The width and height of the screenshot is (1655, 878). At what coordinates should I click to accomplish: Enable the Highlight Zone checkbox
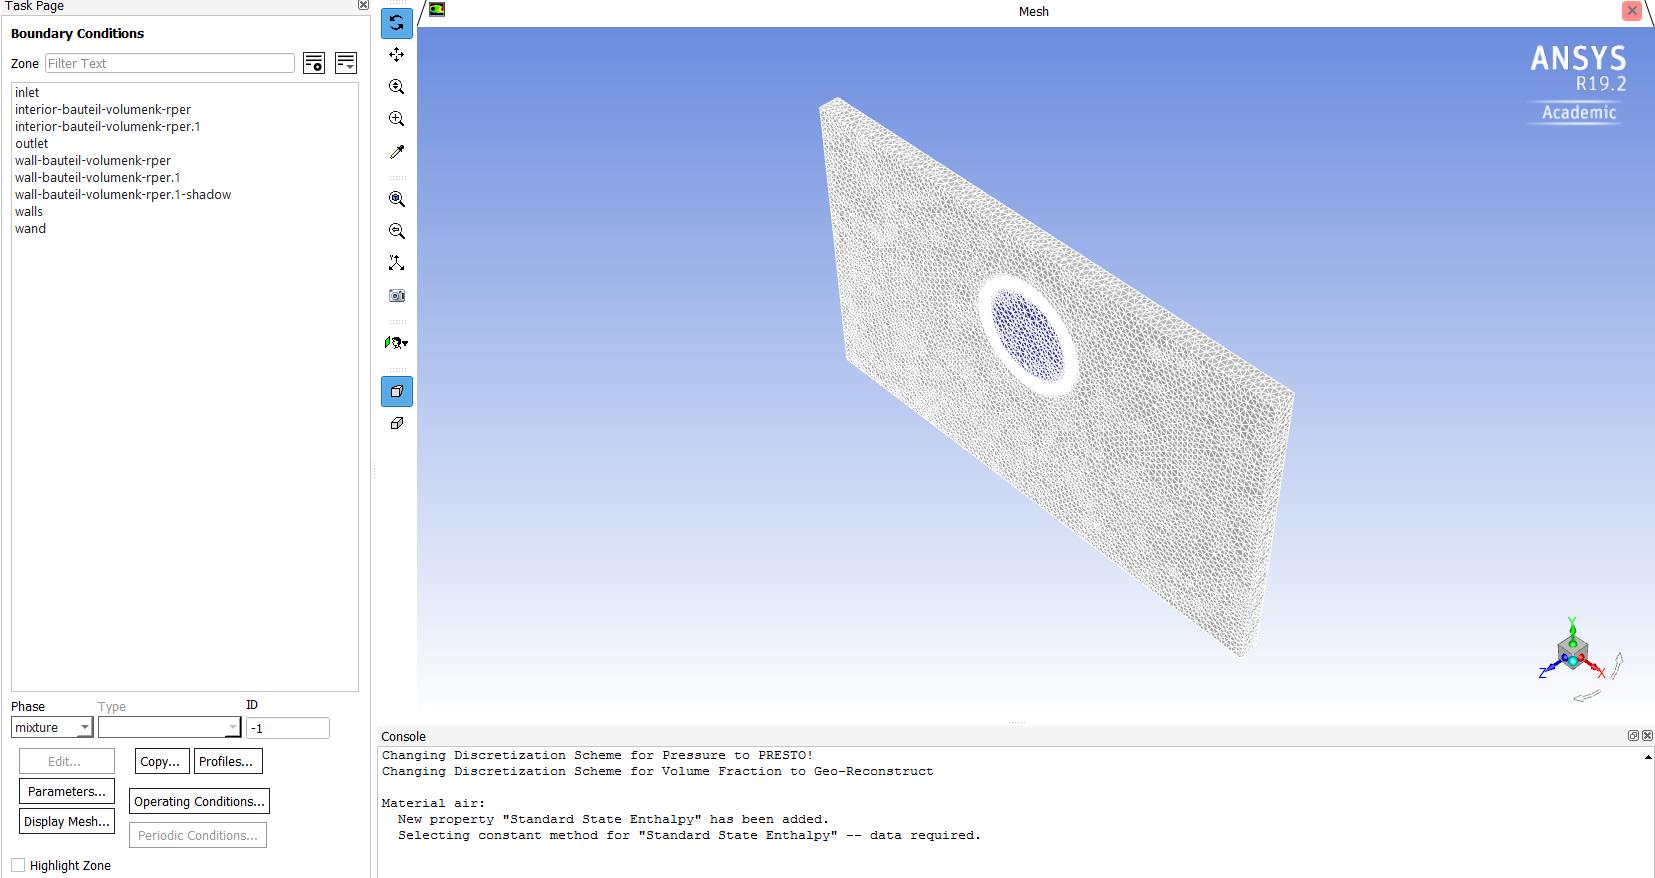coord(18,865)
